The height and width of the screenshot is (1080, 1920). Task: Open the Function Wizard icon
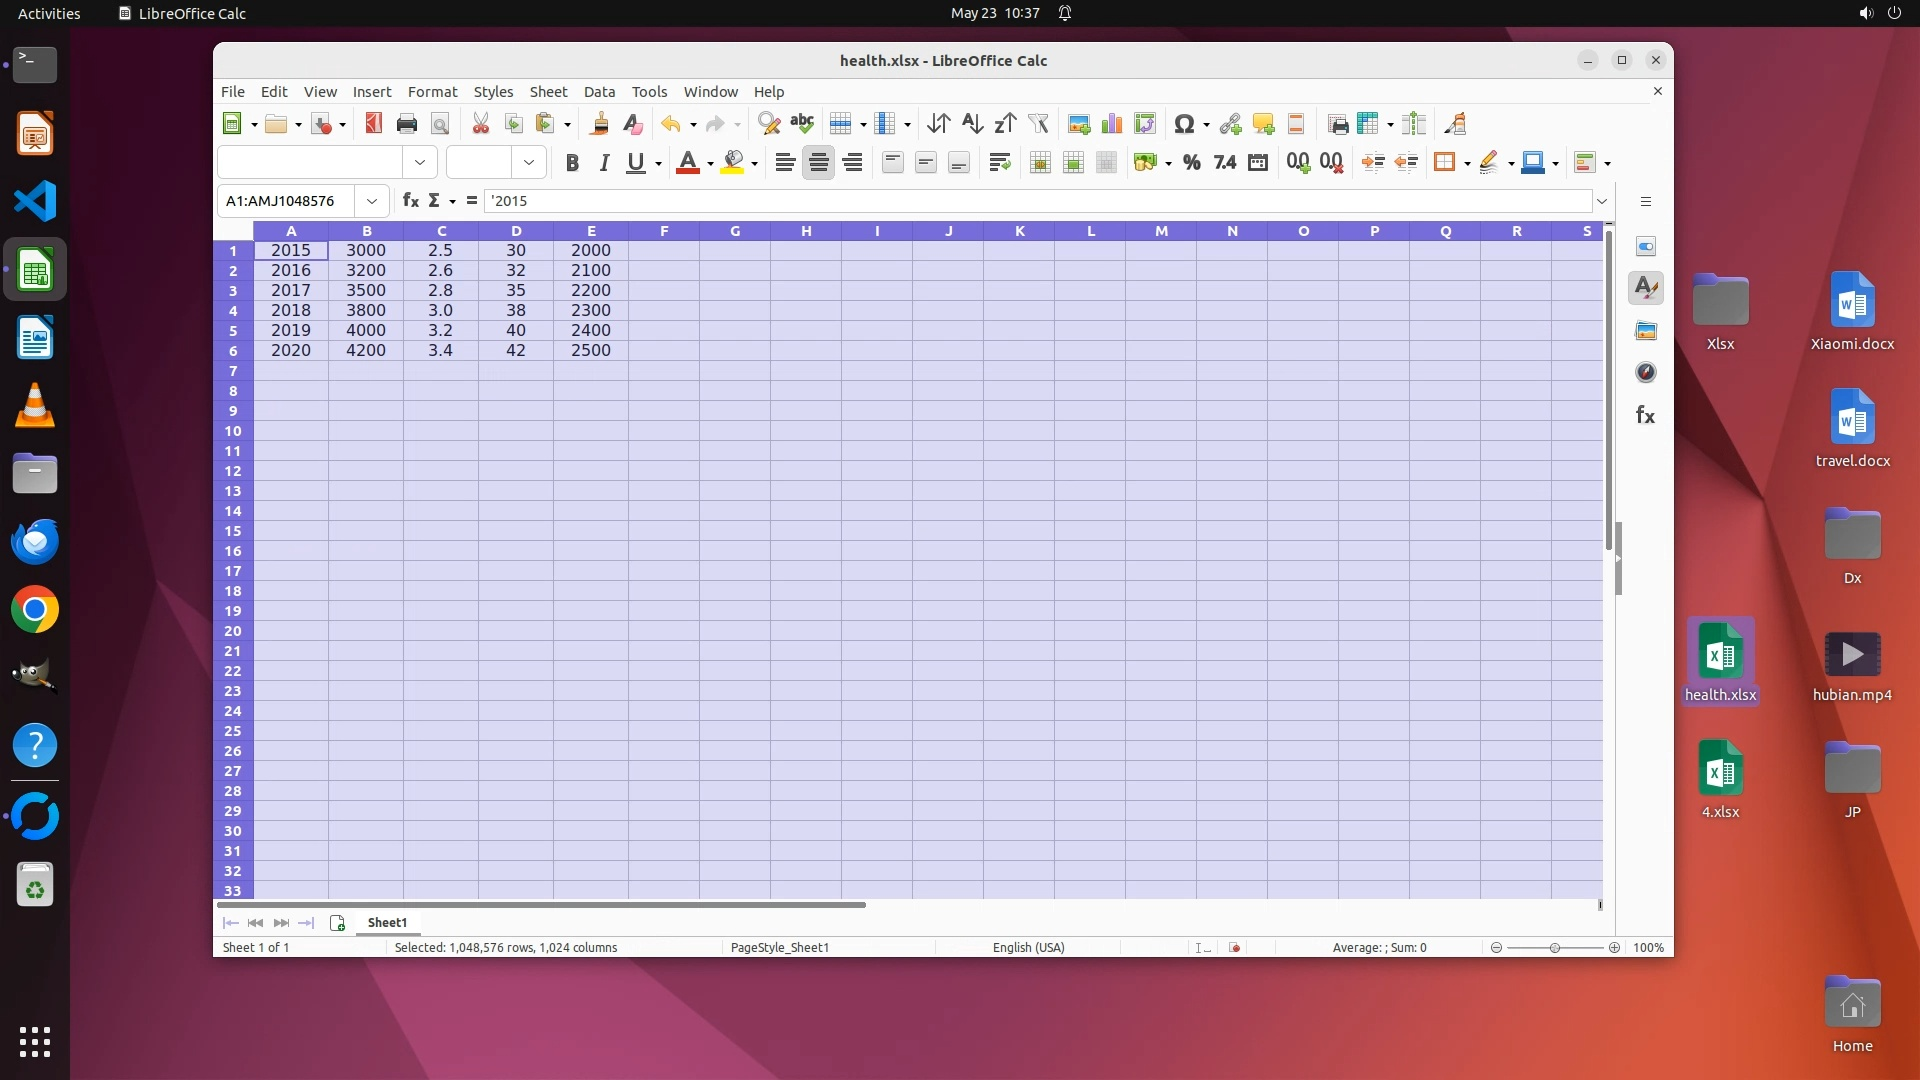tap(410, 201)
